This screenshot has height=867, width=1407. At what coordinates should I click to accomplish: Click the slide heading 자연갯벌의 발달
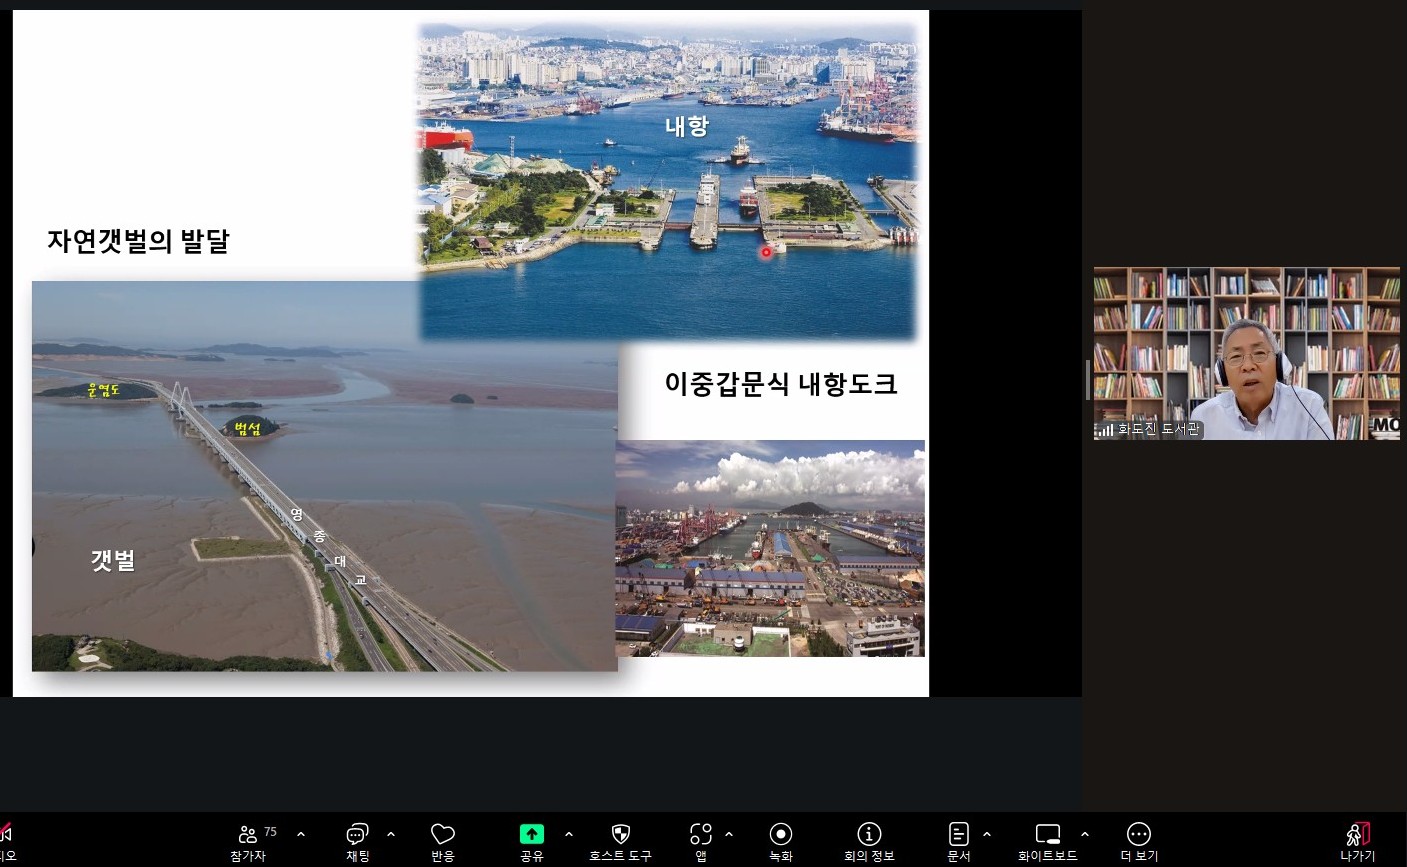coord(138,241)
